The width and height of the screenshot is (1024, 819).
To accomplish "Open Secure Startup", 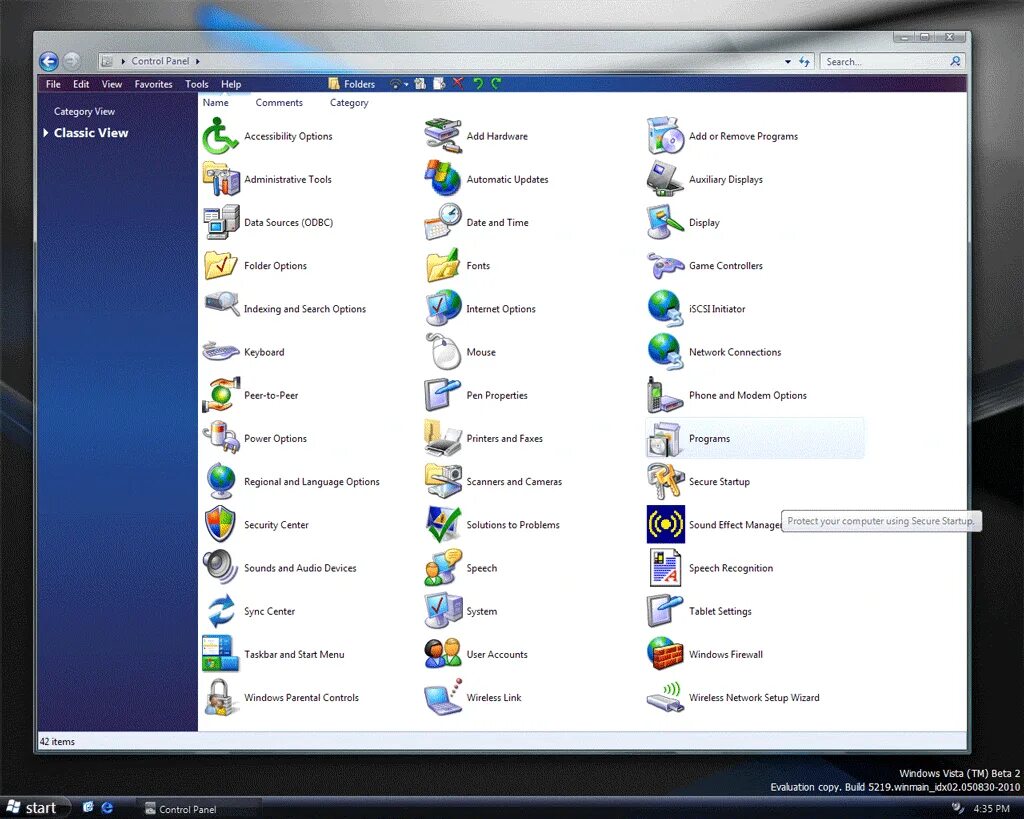I will 698,481.
